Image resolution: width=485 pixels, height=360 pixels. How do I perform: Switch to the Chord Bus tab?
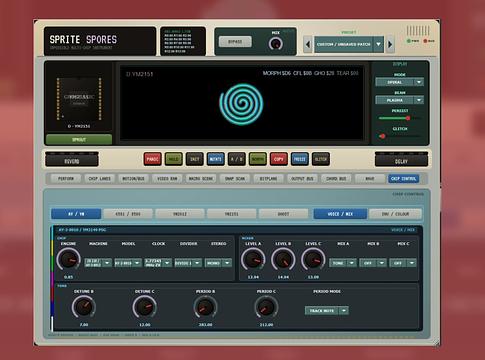click(336, 179)
